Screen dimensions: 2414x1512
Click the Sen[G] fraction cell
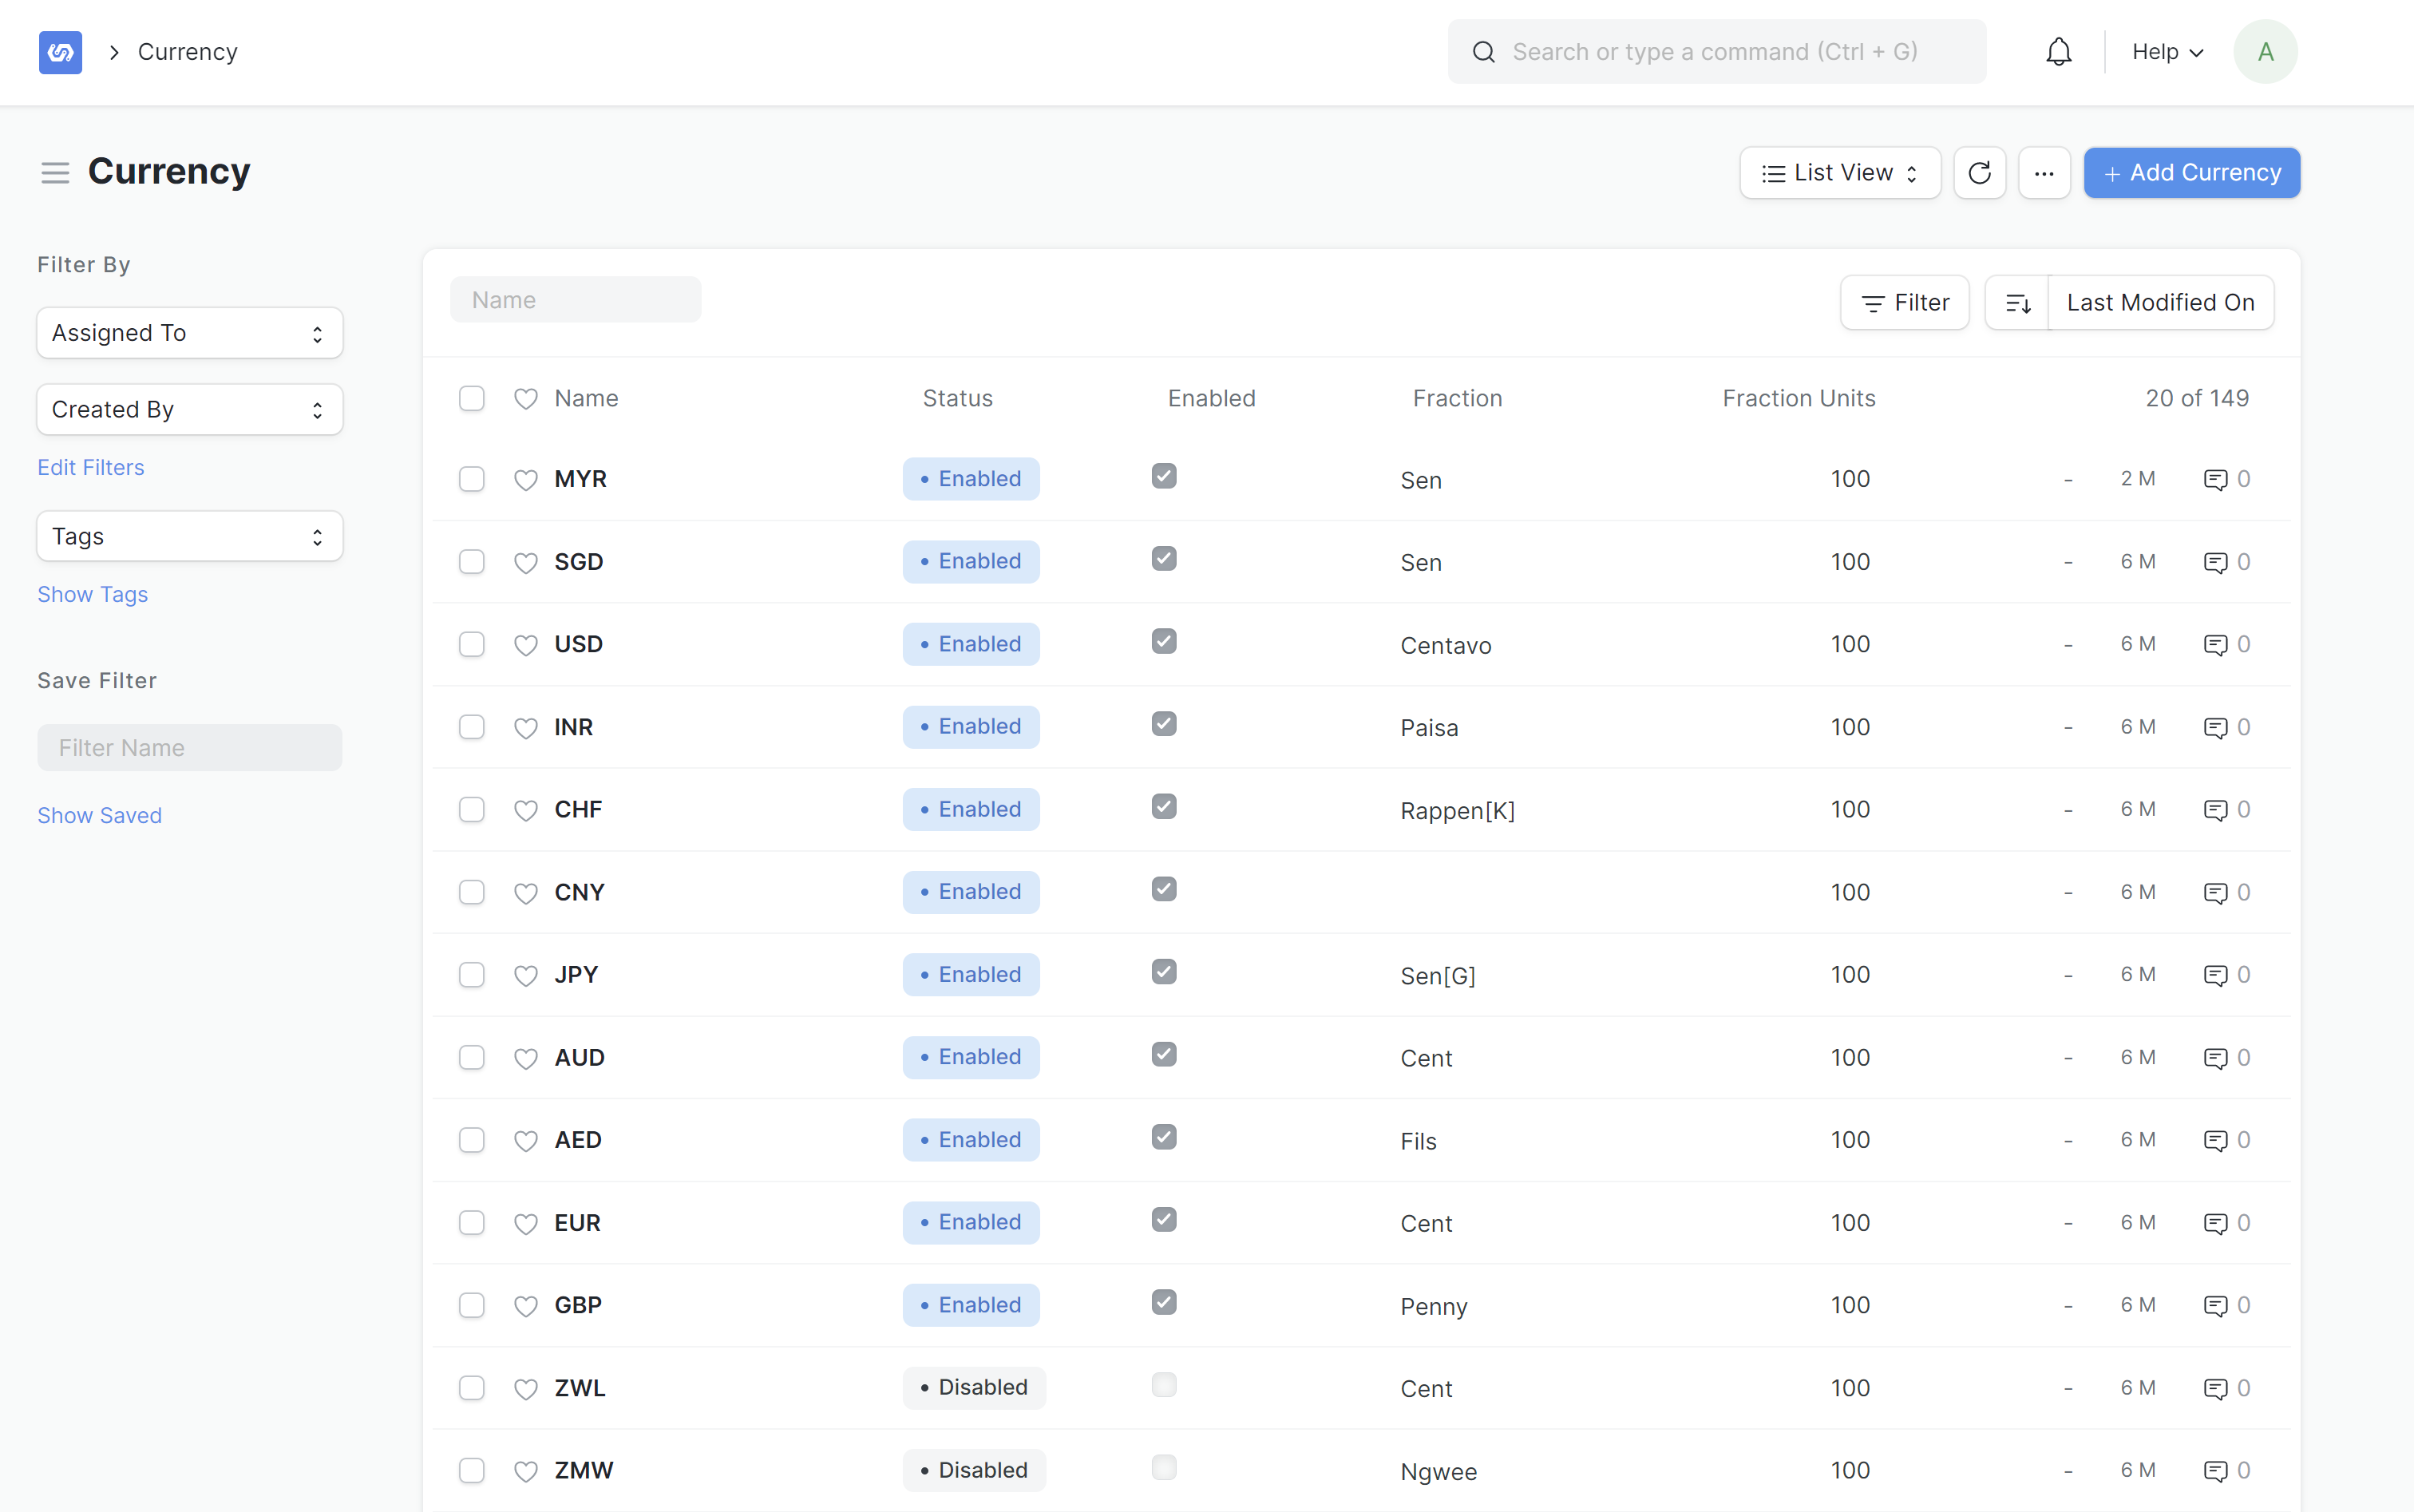(1438, 976)
